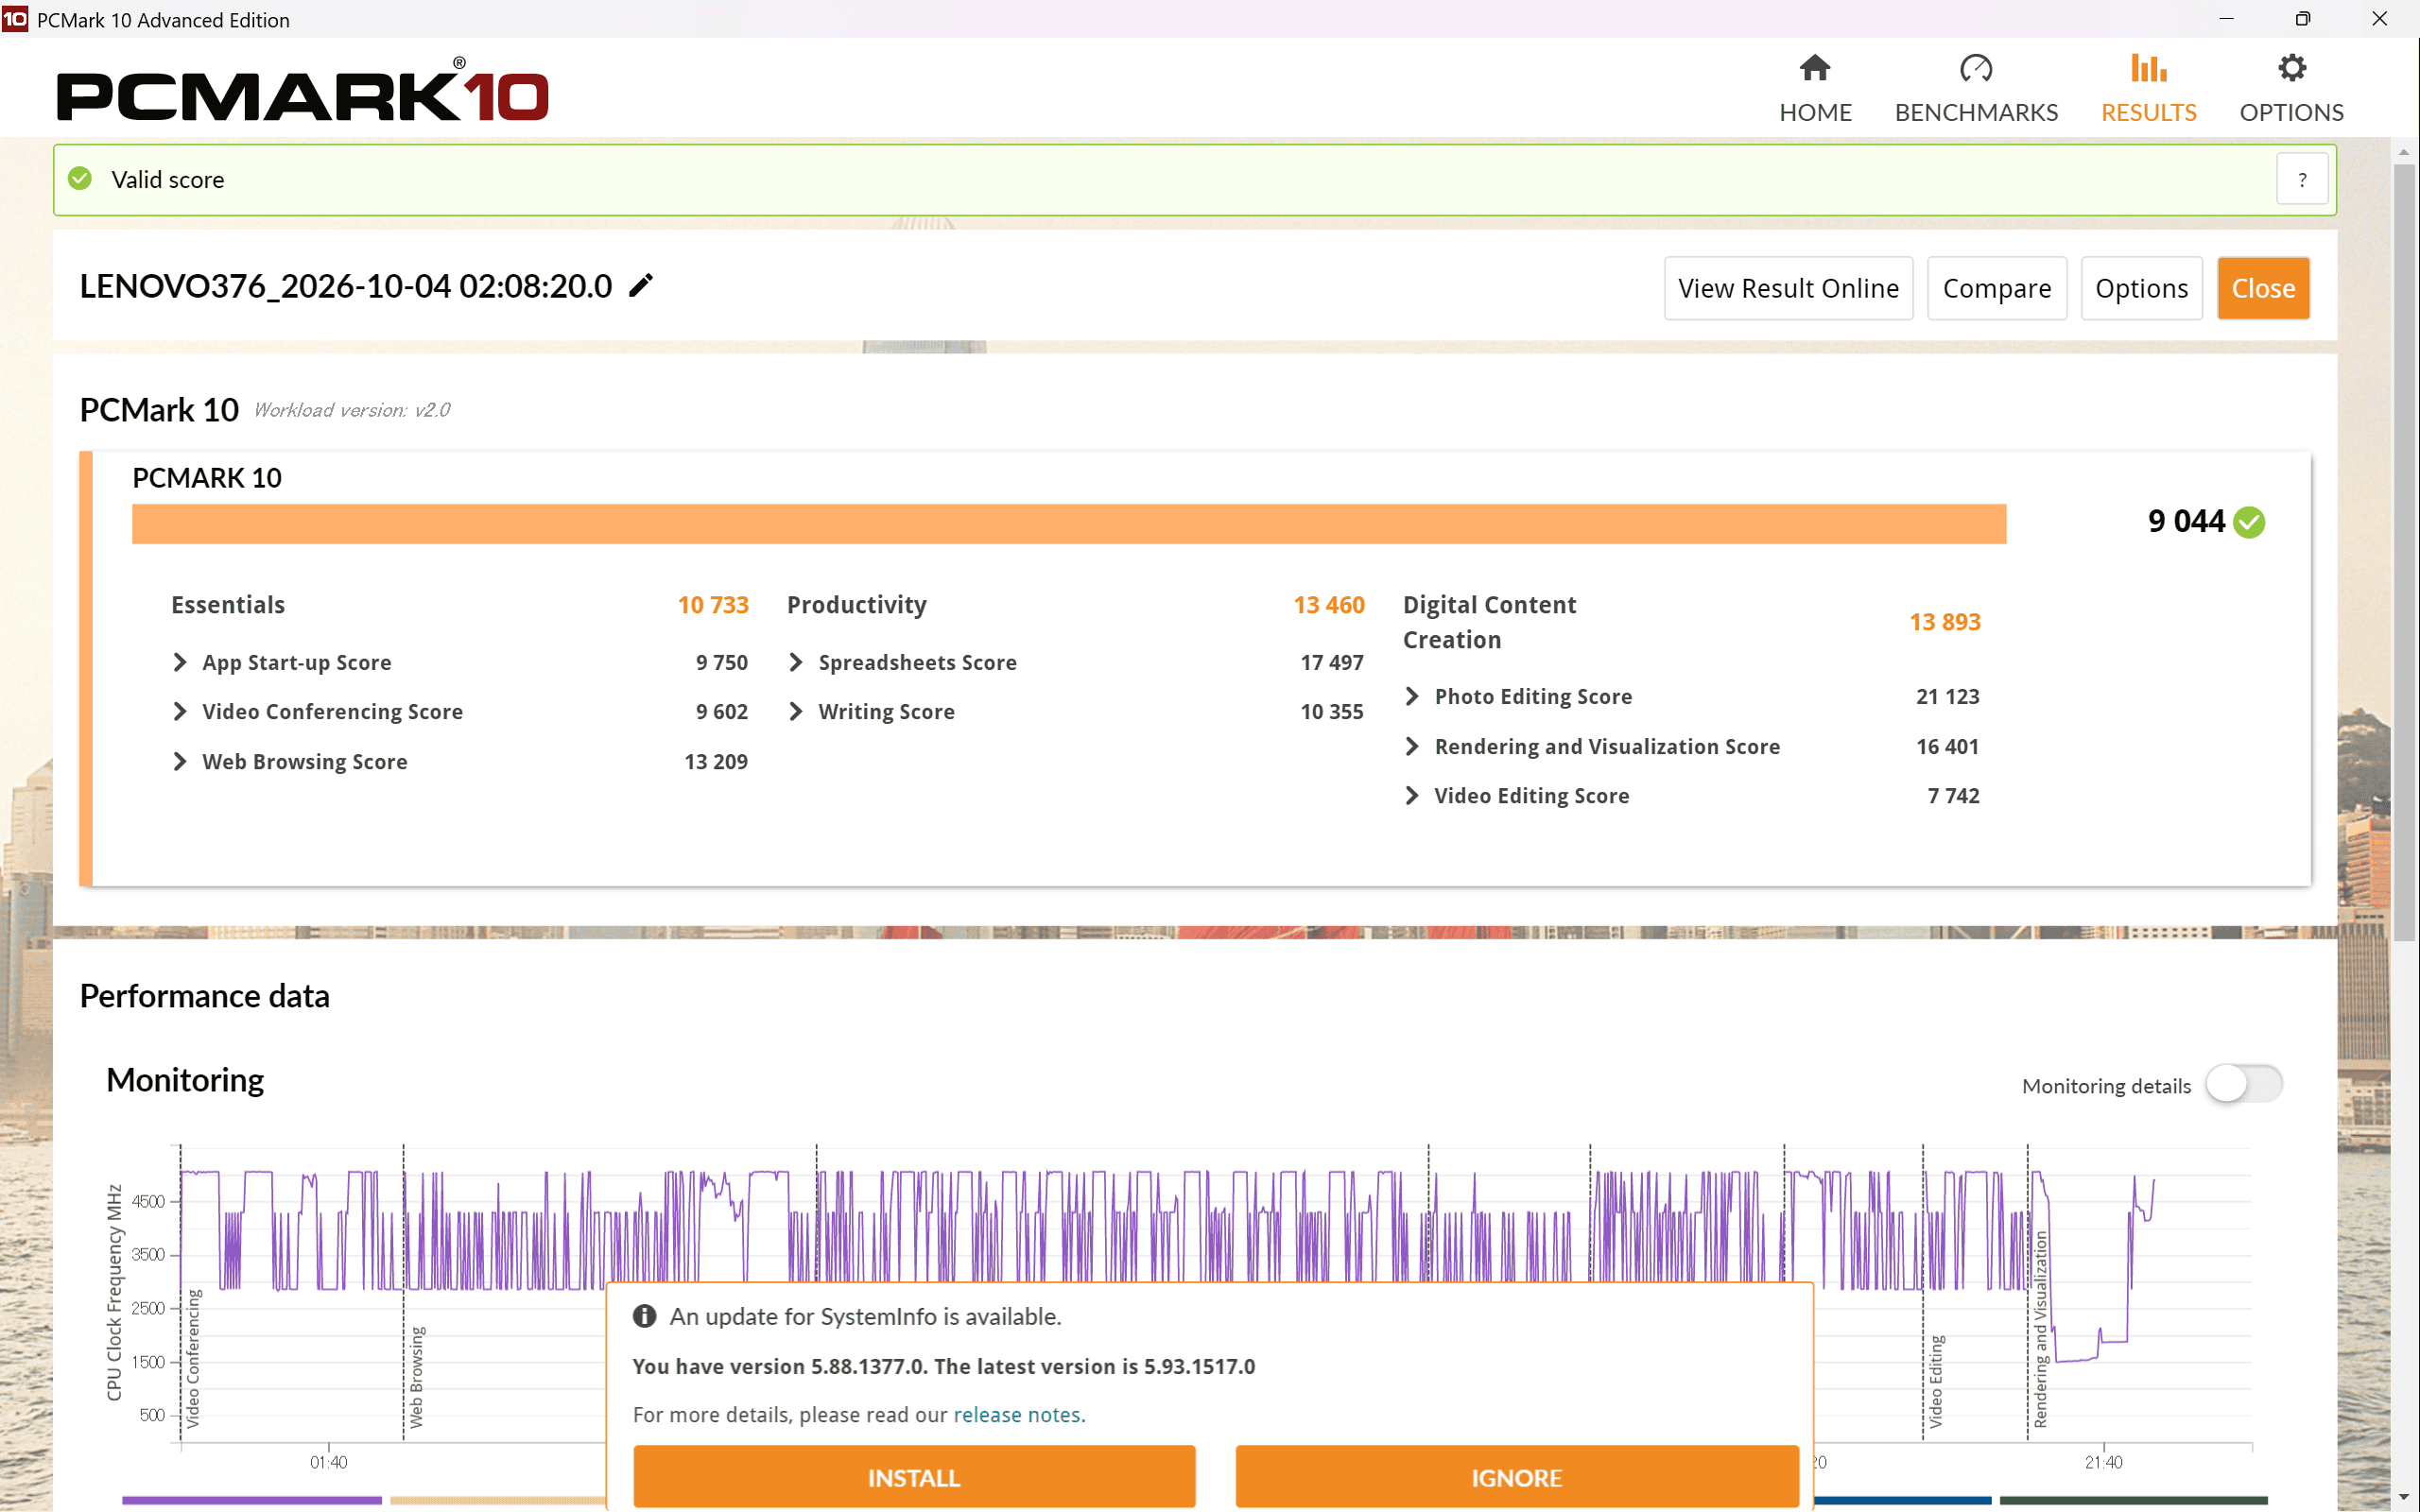
Task: Click the dark green legend bar under chart
Action: click(x=2133, y=1500)
